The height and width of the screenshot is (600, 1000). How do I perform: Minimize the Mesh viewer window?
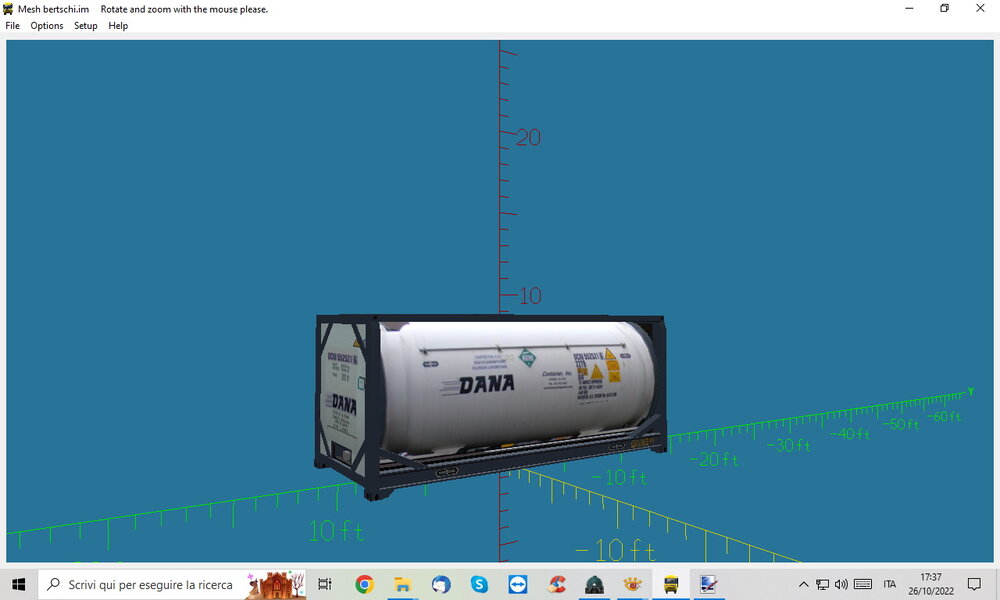[x=909, y=8]
